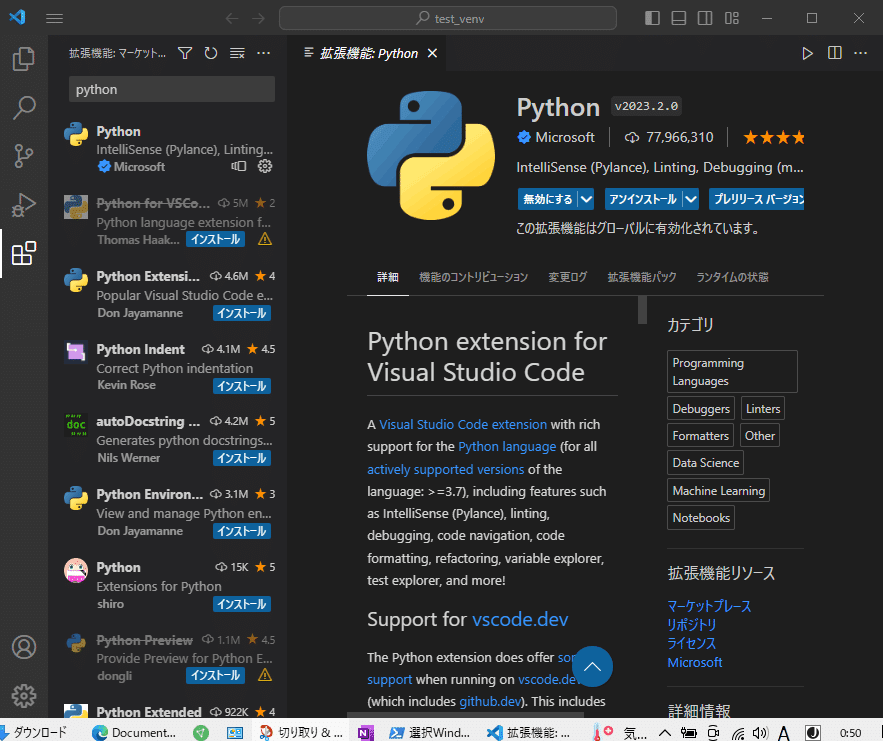Viewport: 883px width, 741px height.
Task: Open the リポジトリ resource link
Action: coord(692,625)
